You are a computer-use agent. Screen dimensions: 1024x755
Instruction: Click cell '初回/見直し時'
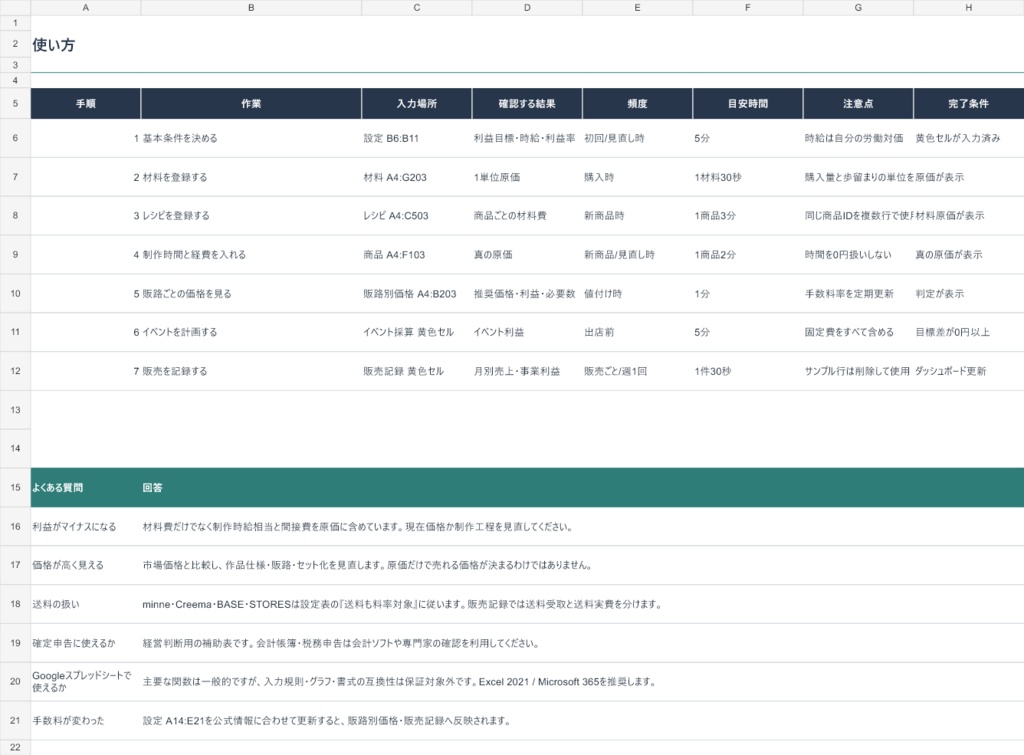[x=637, y=138]
